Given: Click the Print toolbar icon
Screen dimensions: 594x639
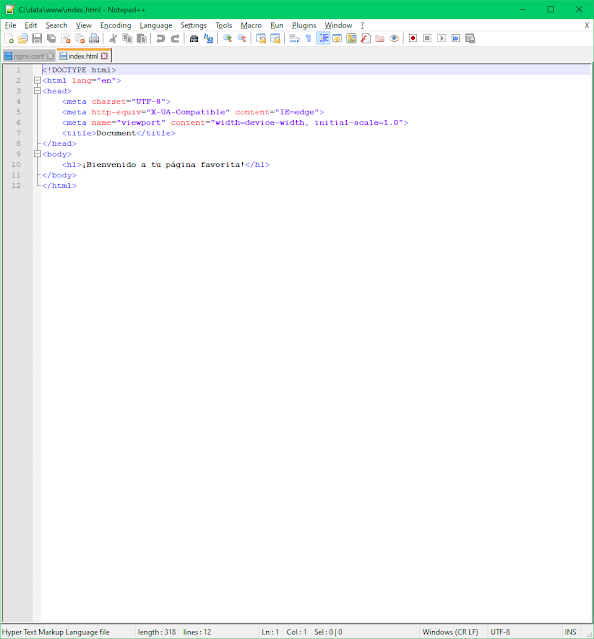Looking at the screenshot, I should pyautogui.click(x=94, y=39).
